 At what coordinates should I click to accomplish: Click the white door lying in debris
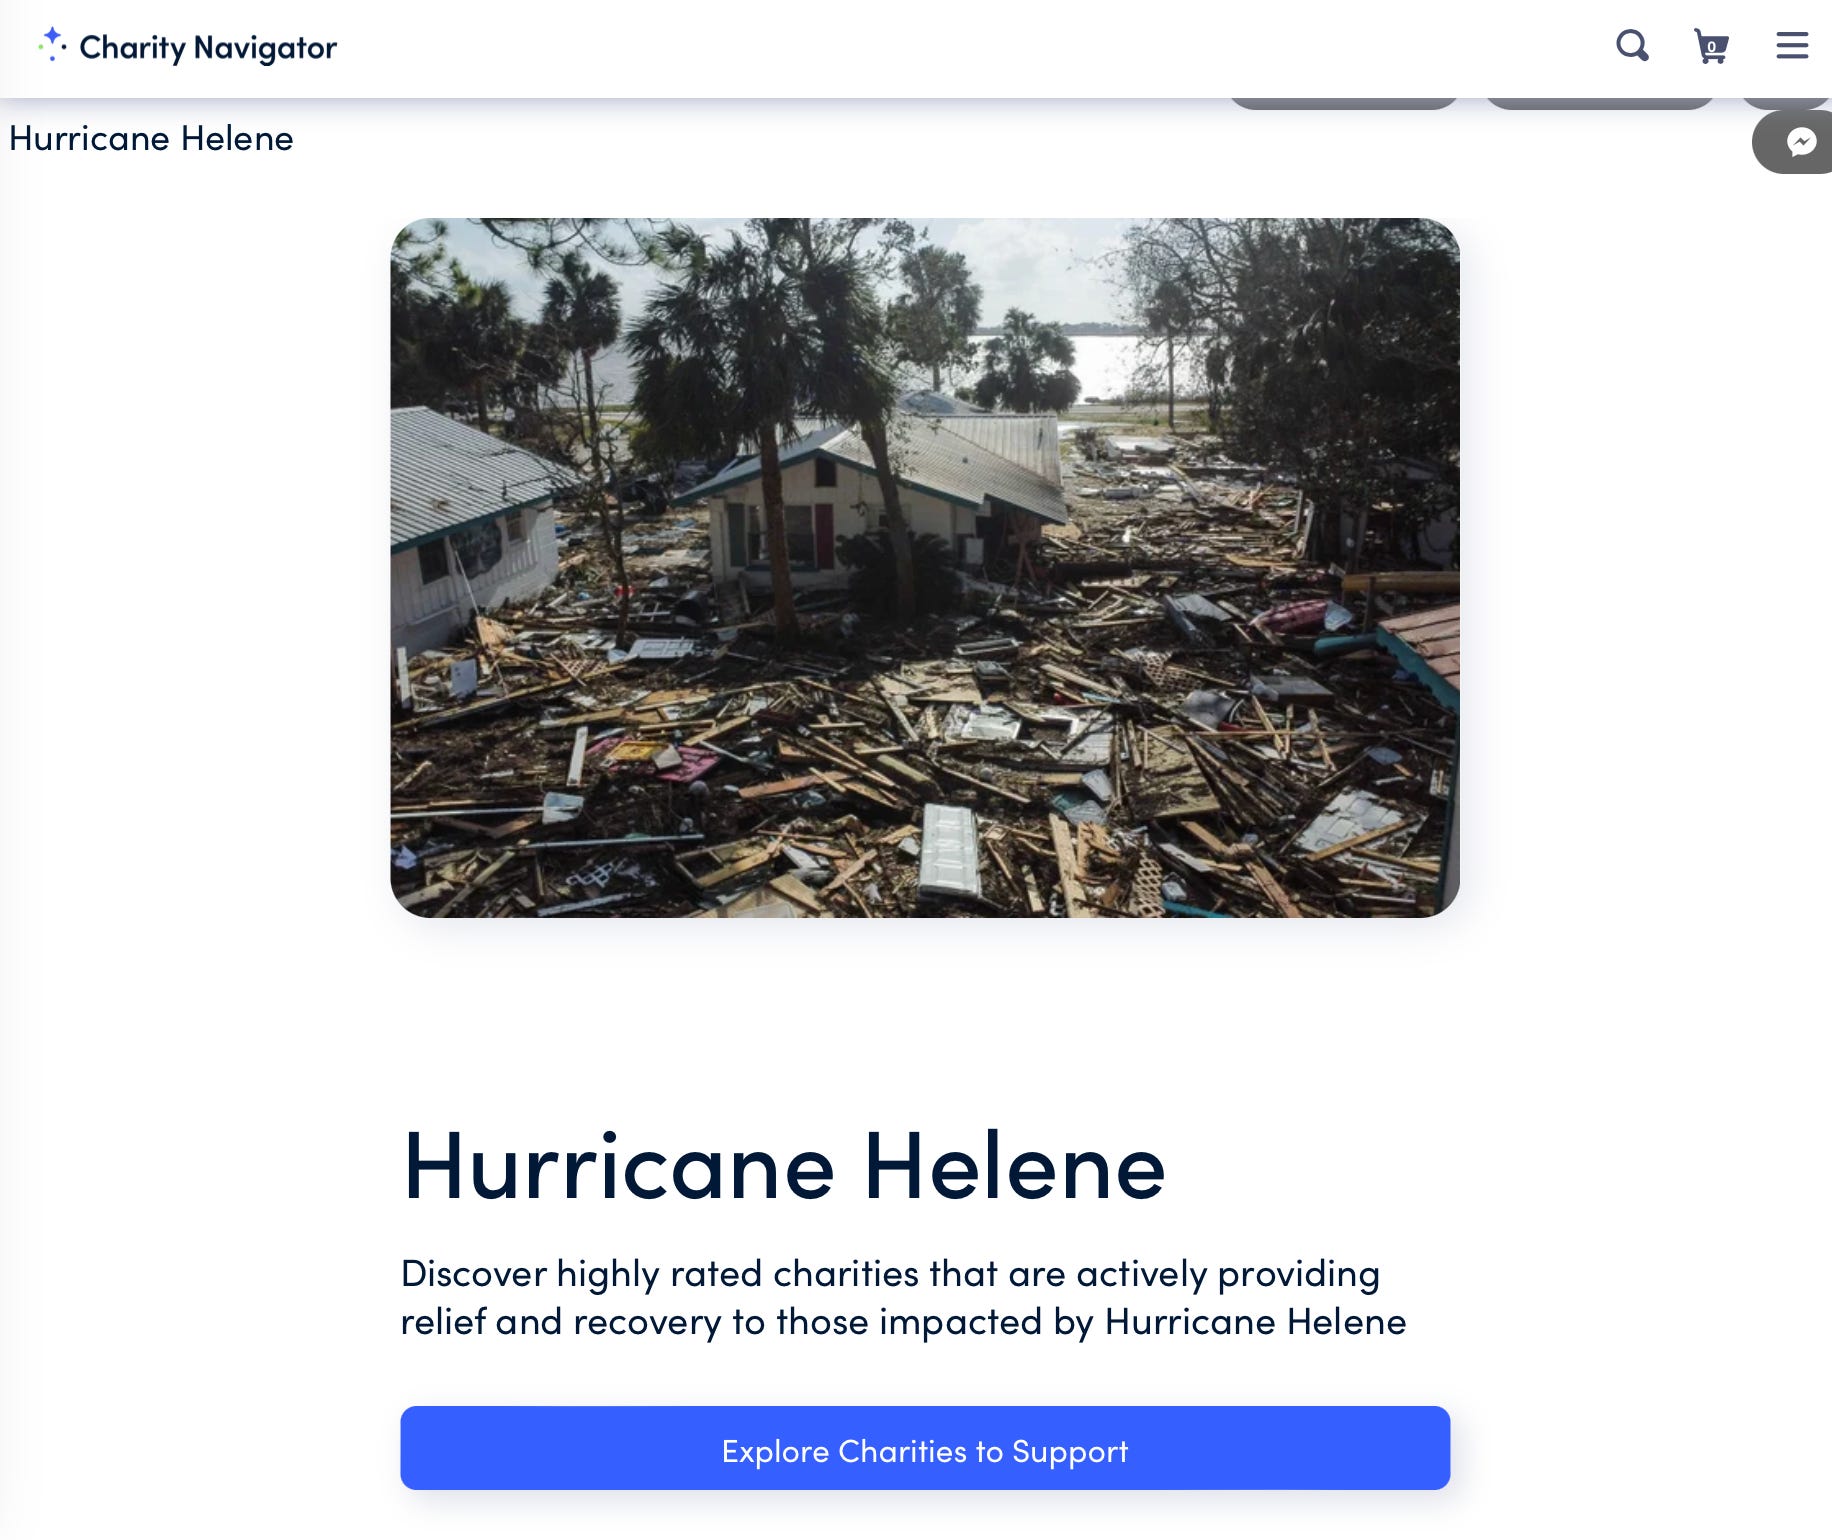[x=950, y=850]
